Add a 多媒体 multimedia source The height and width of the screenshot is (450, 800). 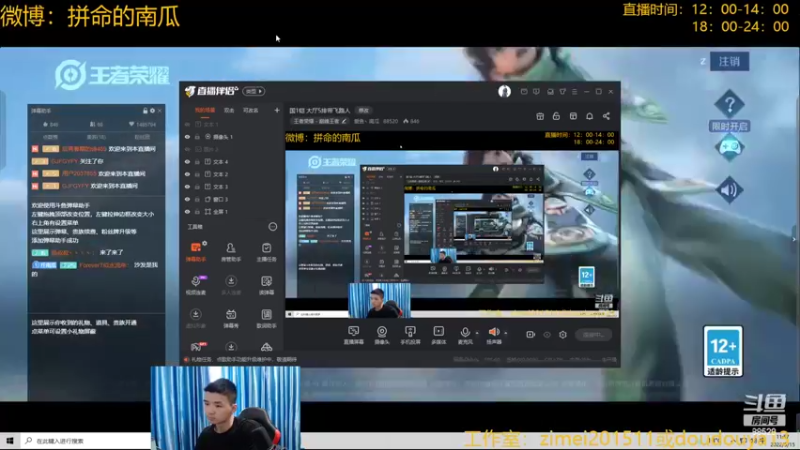click(438, 335)
